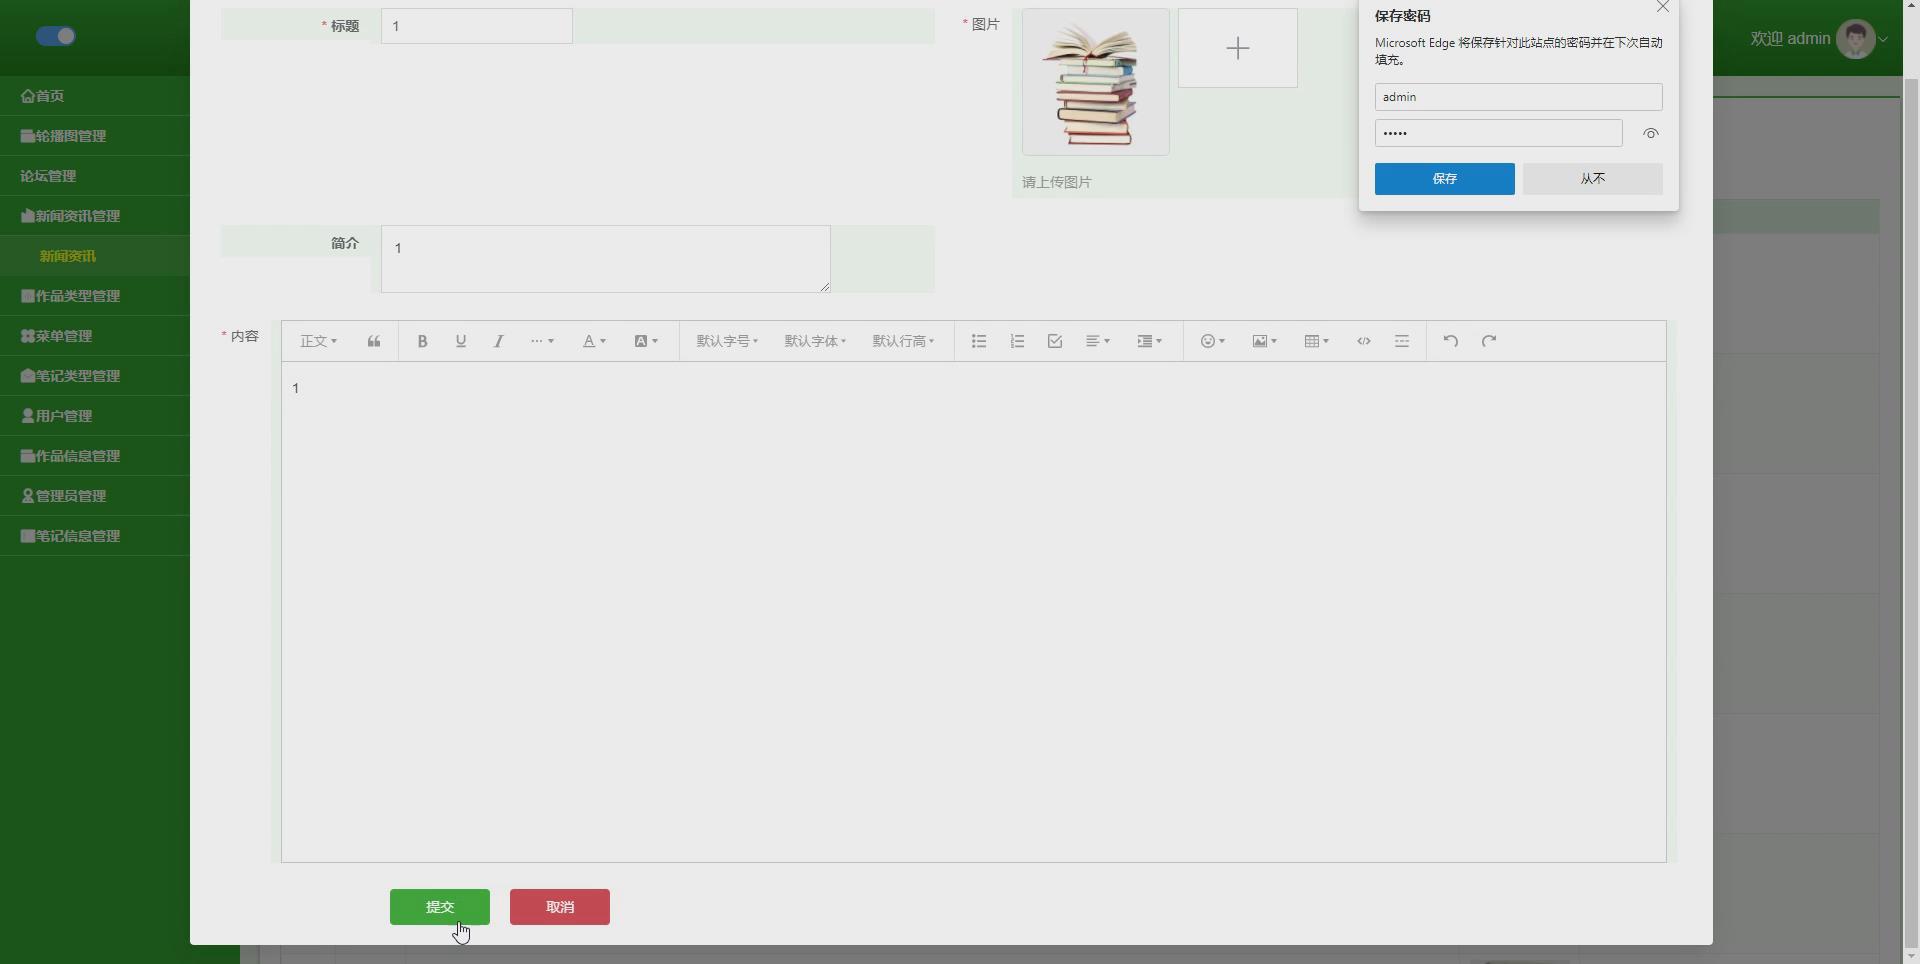Toggle the sidebar theme switch

click(x=56, y=35)
